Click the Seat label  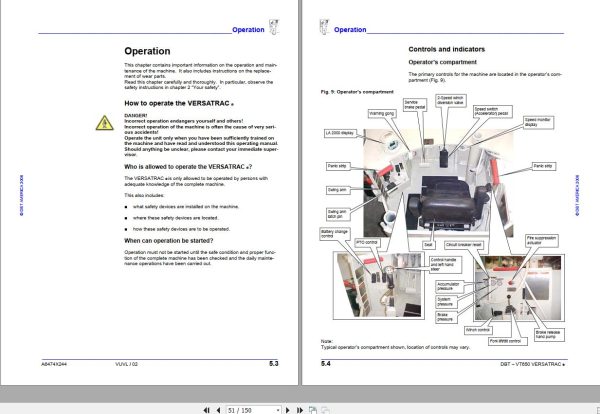pos(428,245)
